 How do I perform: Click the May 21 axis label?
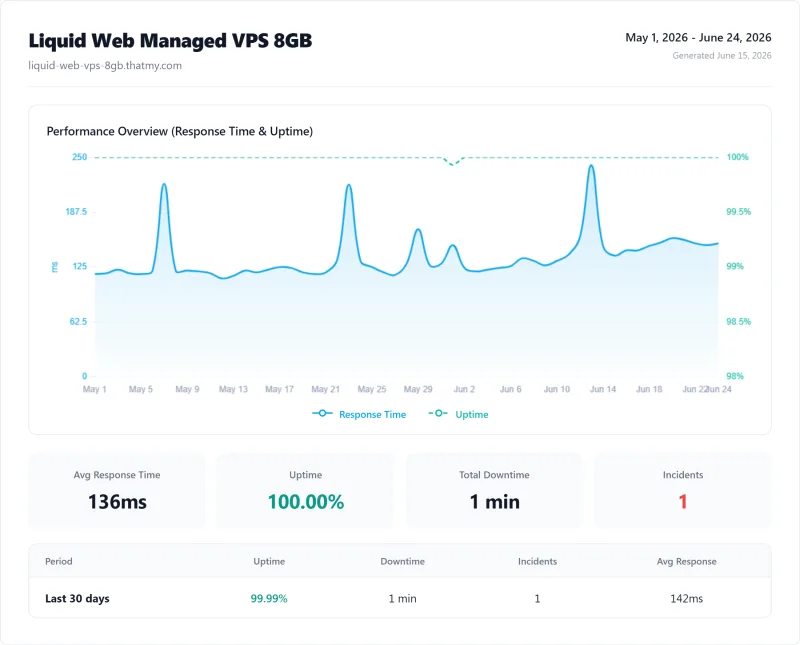click(326, 389)
